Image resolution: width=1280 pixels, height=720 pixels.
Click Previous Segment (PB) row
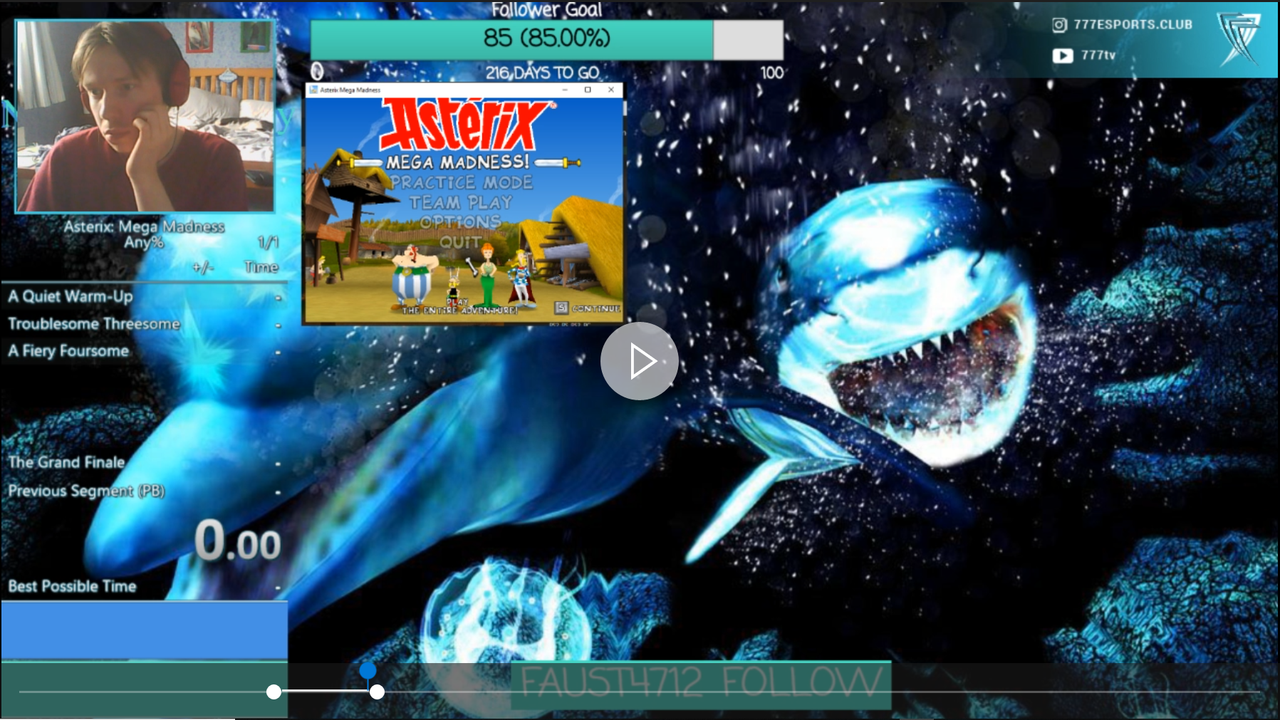click(144, 491)
